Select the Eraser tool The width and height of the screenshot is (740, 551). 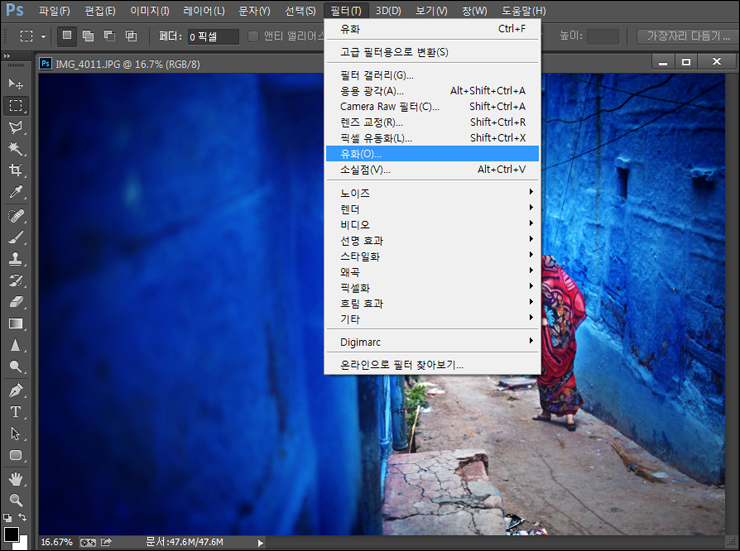[15, 302]
